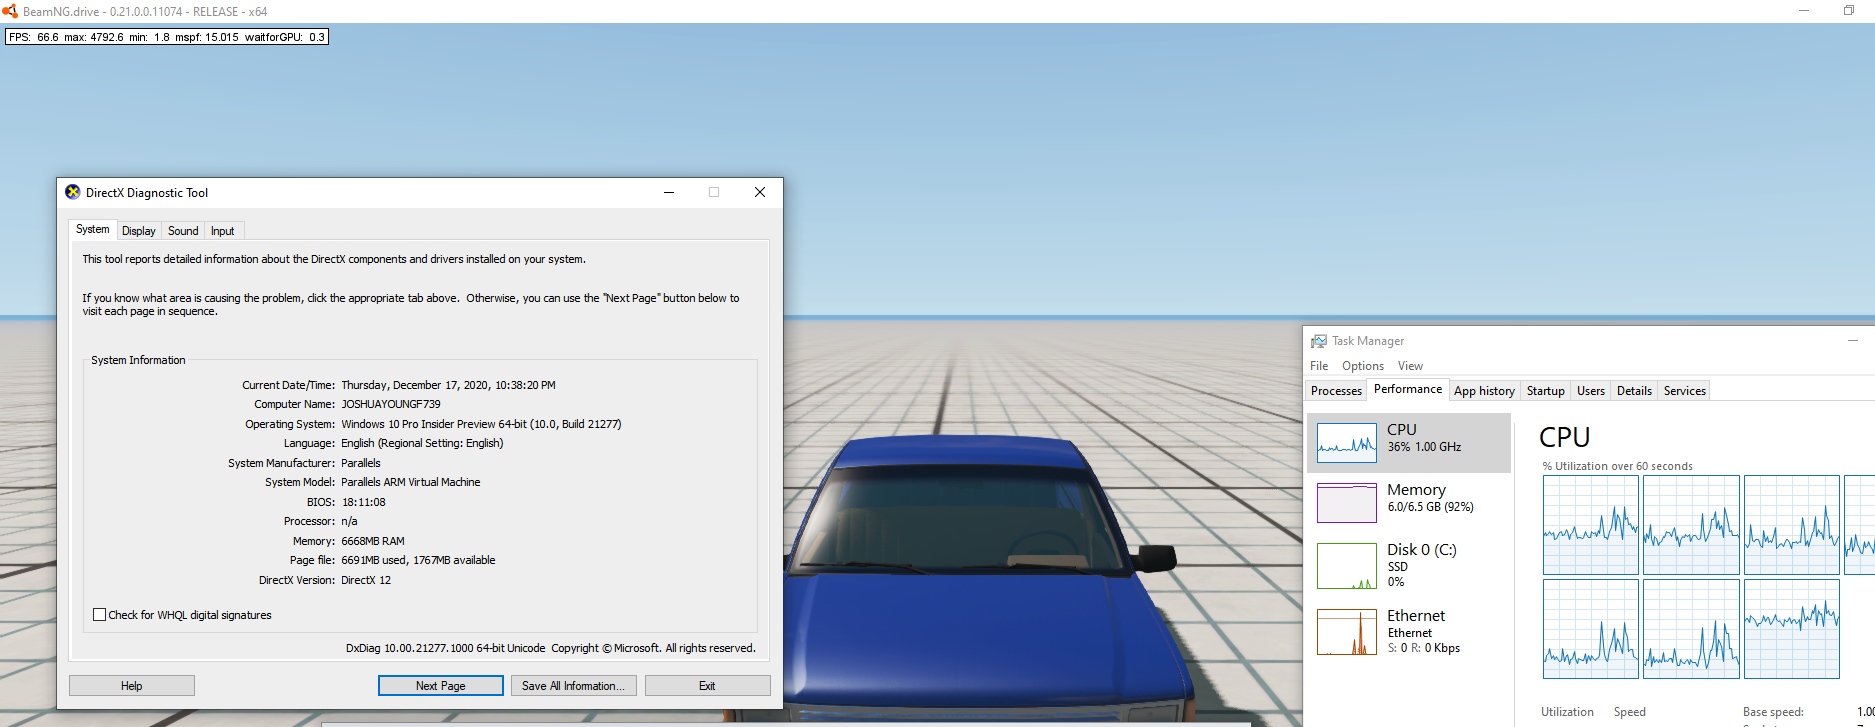Select the Input tab in DxDiag

tap(222, 231)
